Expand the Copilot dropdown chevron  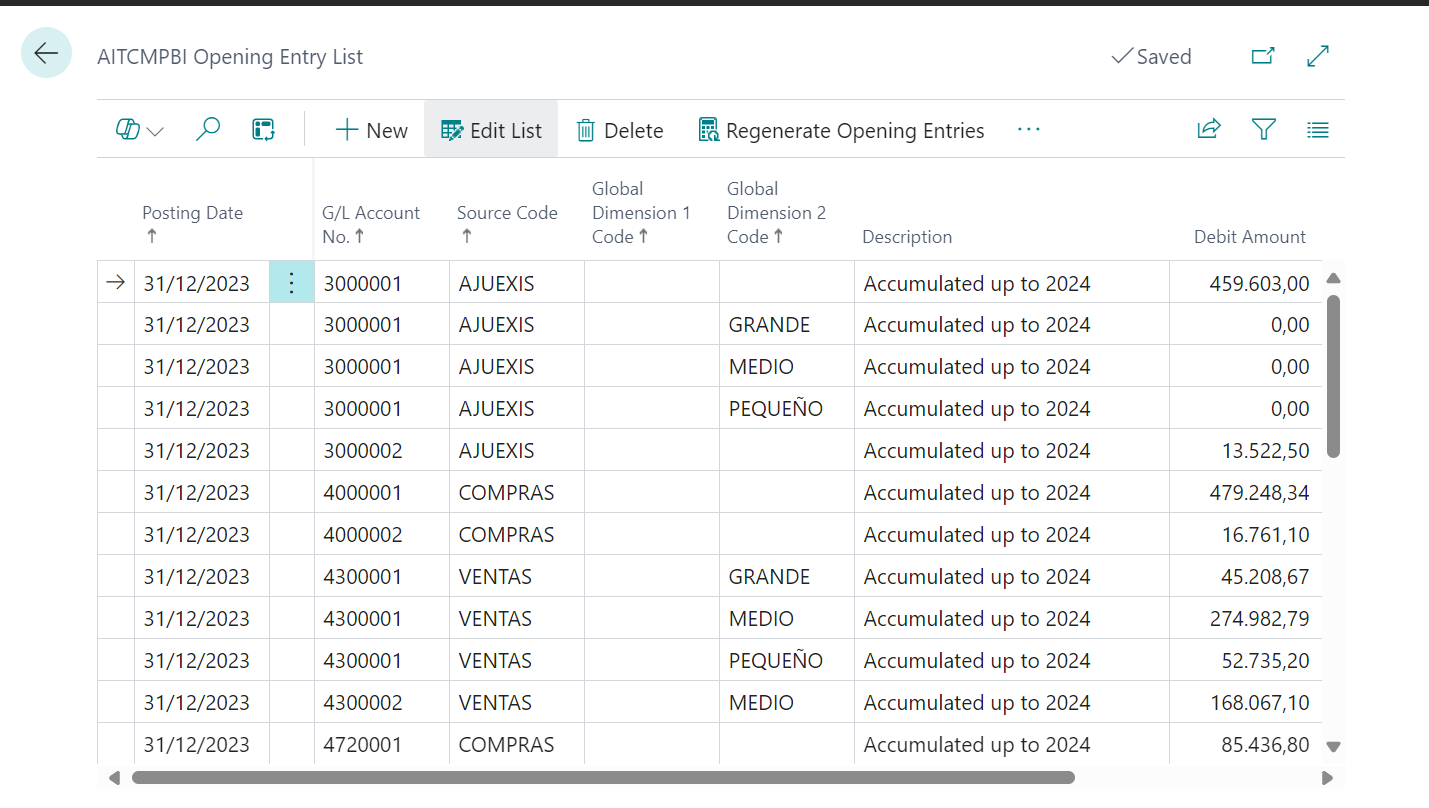pyautogui.click(x=155, y=131)
